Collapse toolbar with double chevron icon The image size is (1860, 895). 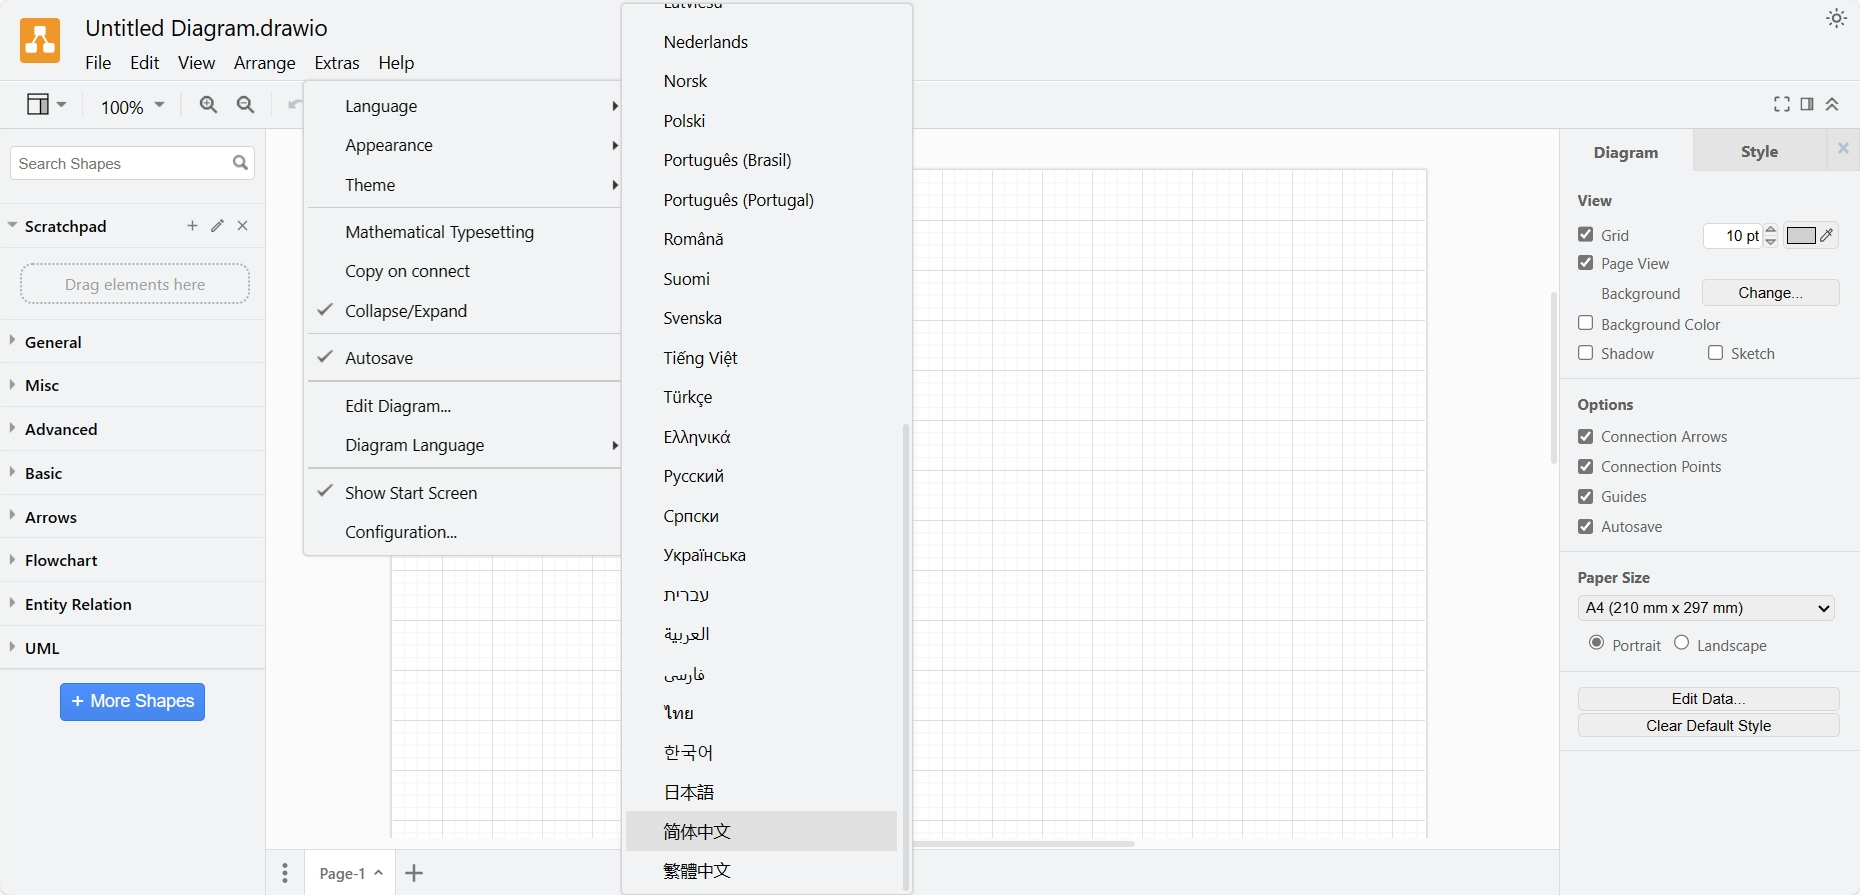[1832, 104]
